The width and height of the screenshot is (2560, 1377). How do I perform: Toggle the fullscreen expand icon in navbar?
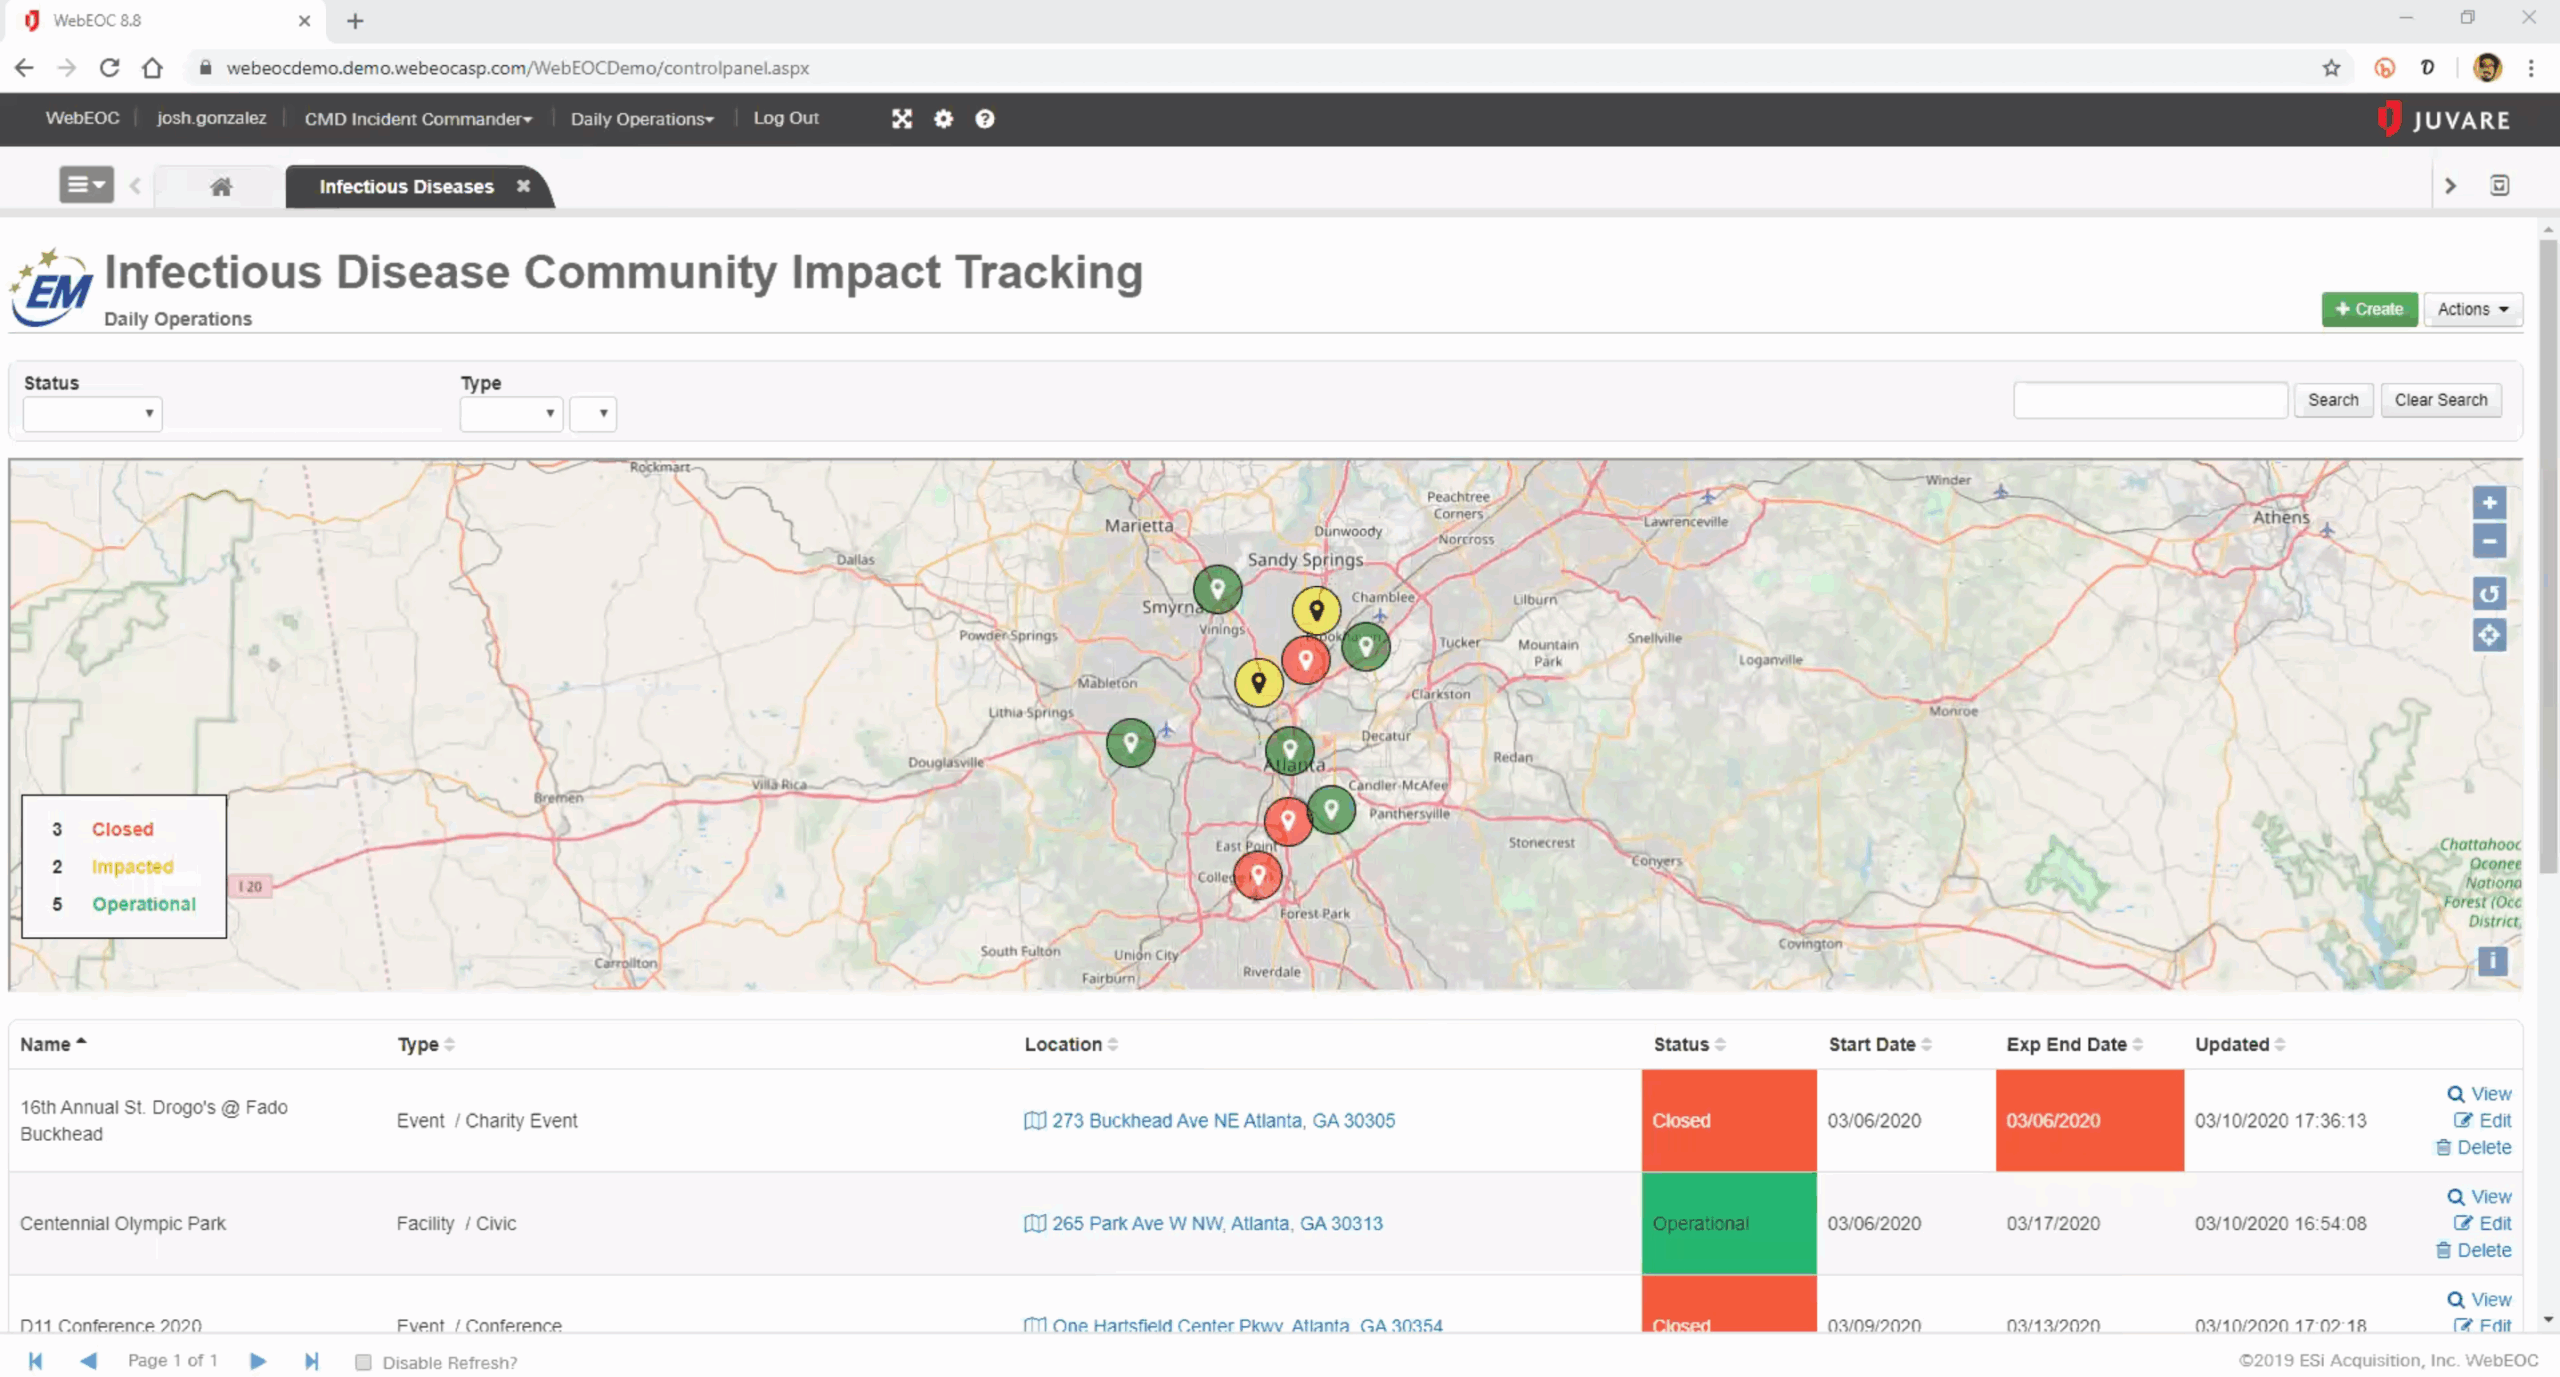[901, 119]
